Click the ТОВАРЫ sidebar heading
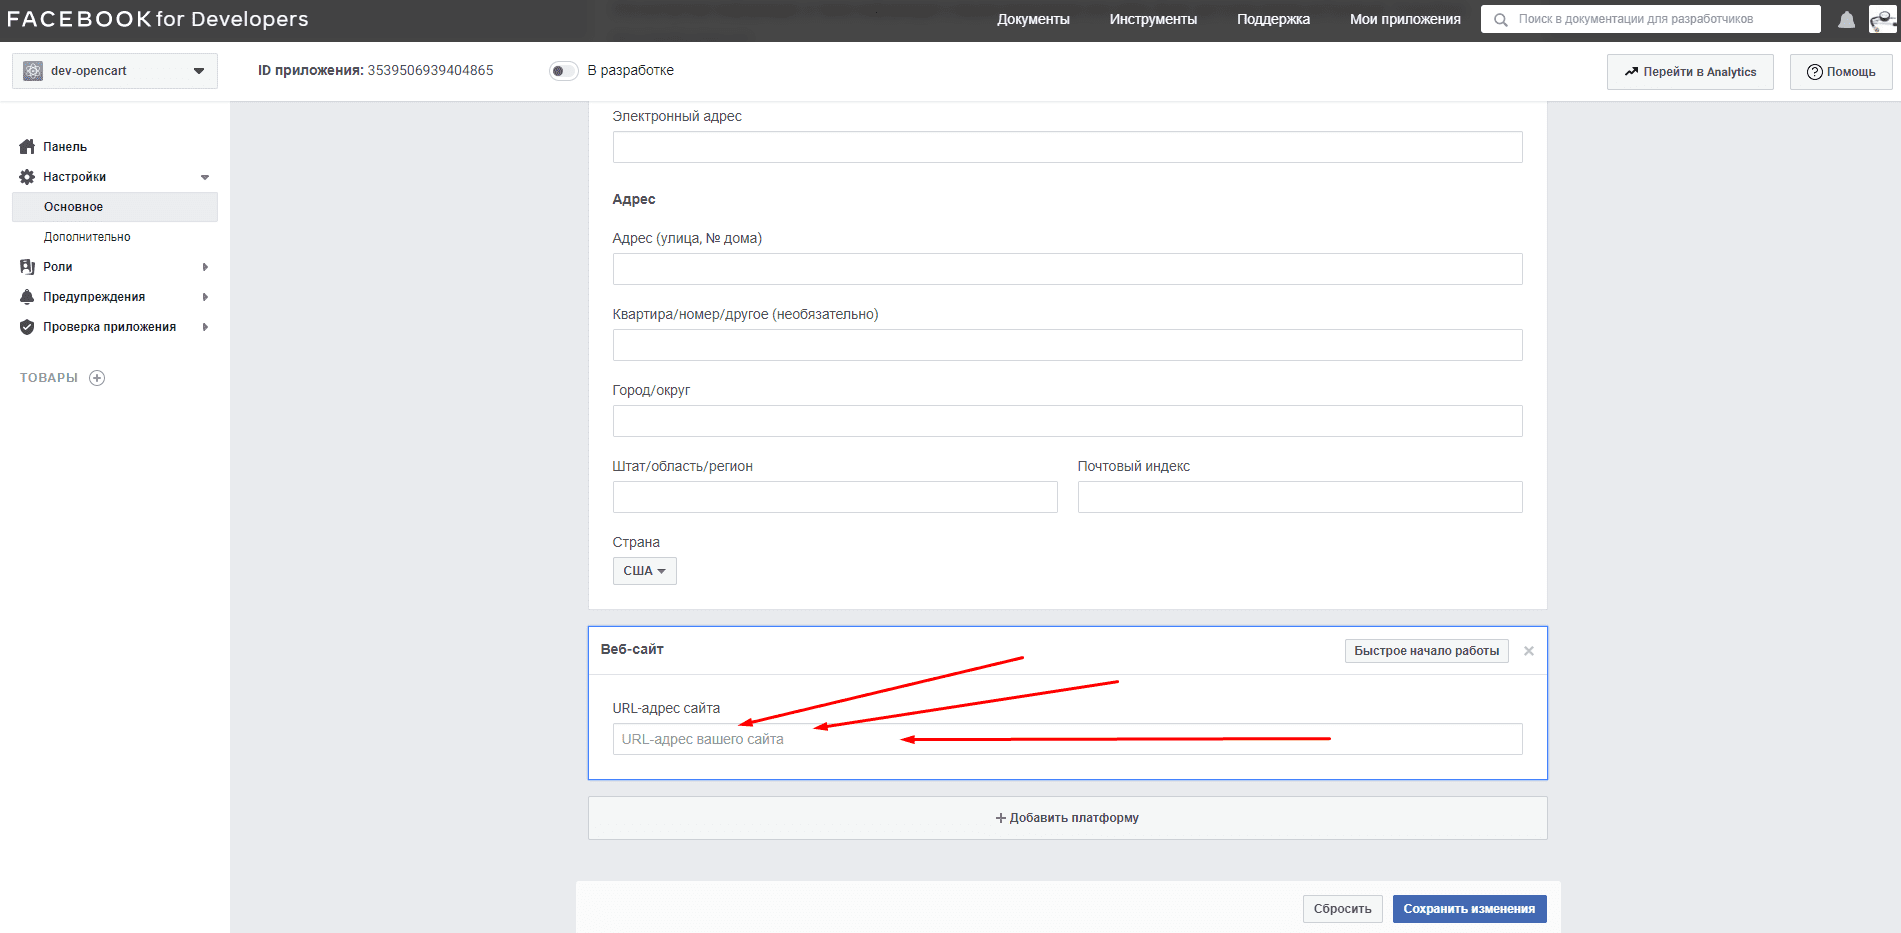This screenshot has height=933, width=1901. click(x=49, y=378)
